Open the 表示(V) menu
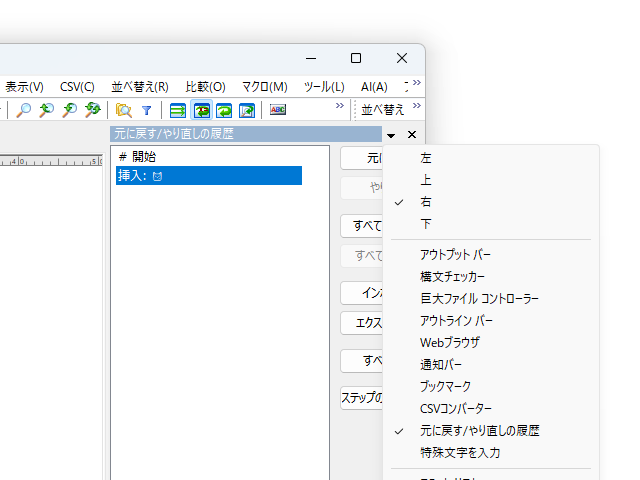Screen dimensions: 640x480 (x=24, y=87)
